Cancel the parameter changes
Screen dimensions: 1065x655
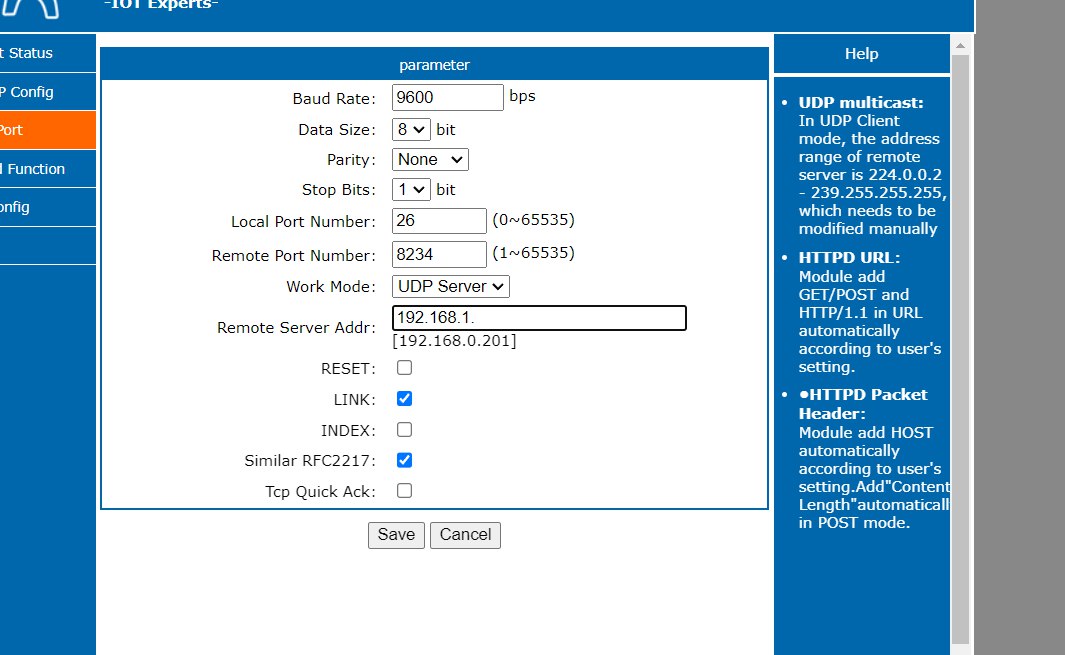click(465, 535)
